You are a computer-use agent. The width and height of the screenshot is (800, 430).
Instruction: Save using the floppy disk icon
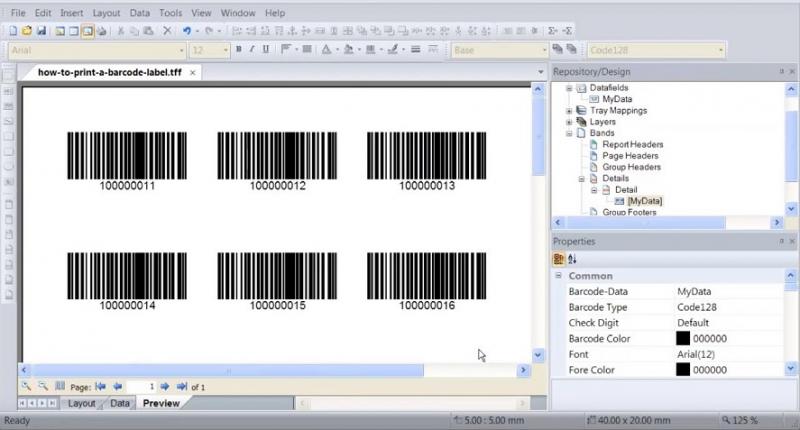[x=41, y=31]
